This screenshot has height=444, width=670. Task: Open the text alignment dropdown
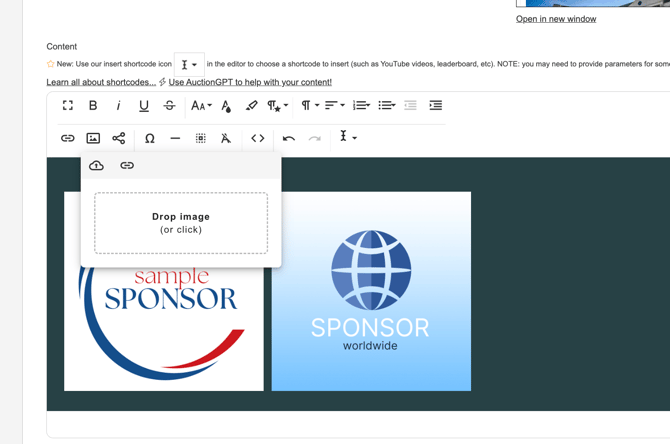pos(335,105)
